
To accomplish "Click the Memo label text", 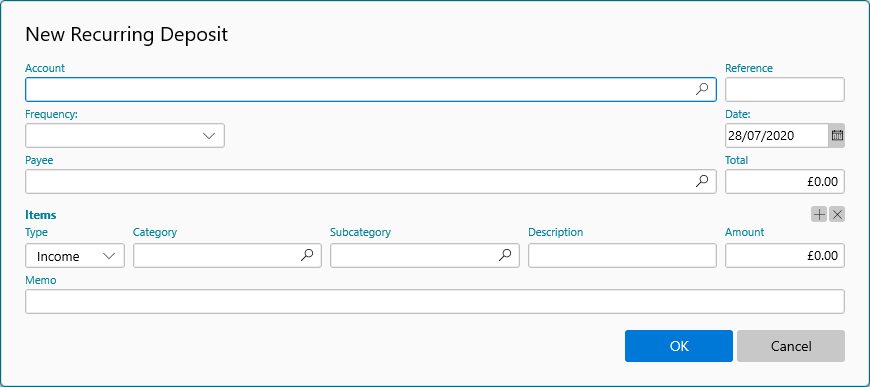I will pyautogui.click(x=41, y=280).
